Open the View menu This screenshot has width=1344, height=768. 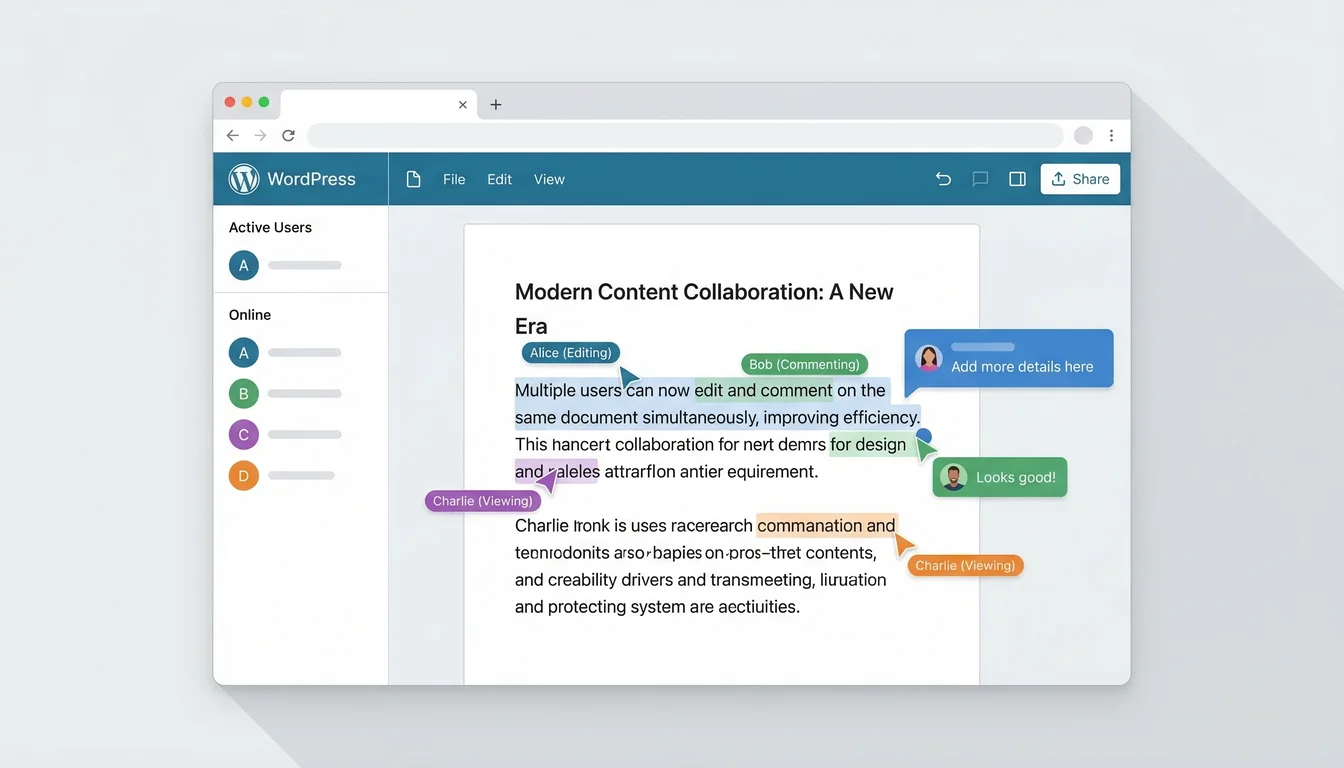[x=549, y=179]
